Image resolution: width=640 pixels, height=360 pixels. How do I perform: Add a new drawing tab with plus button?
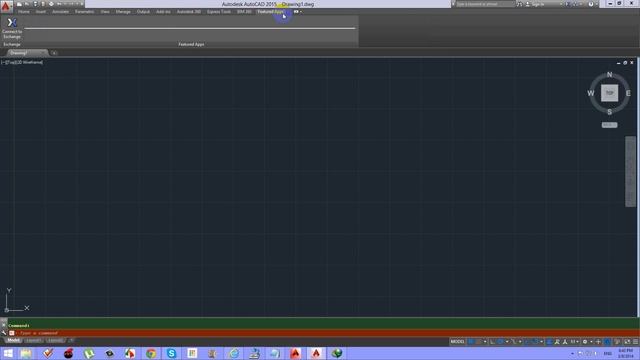[54, 53]
